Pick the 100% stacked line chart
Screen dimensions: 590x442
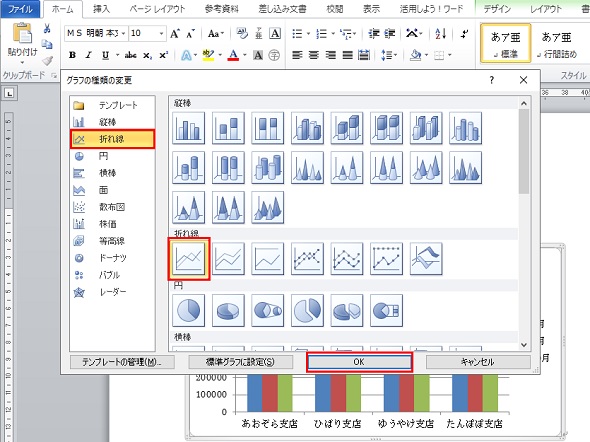point(268,258)
